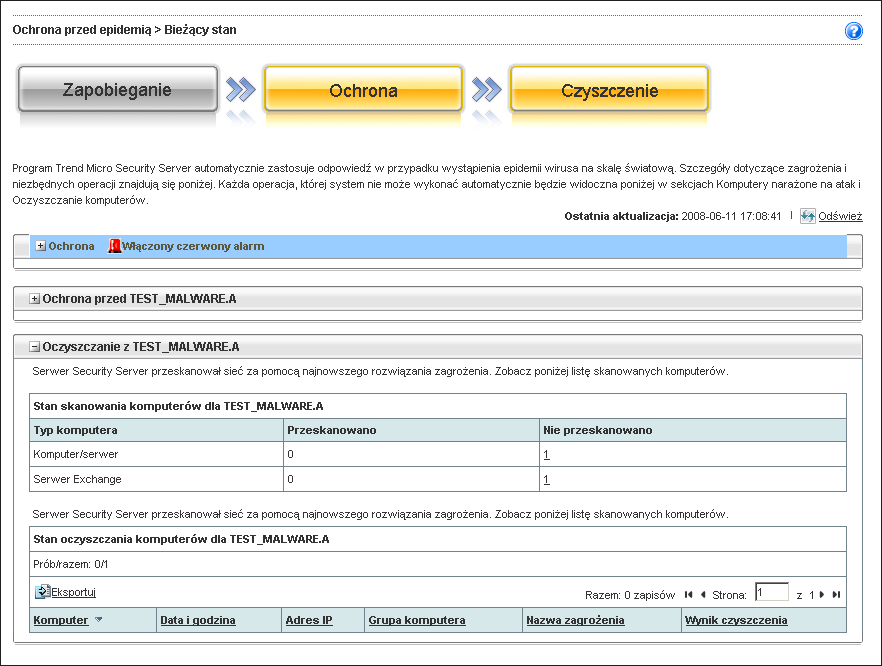Click the Odśwież link
This screenshot has width=882, height=666.
pyautogui.click(x=840, y=216)
